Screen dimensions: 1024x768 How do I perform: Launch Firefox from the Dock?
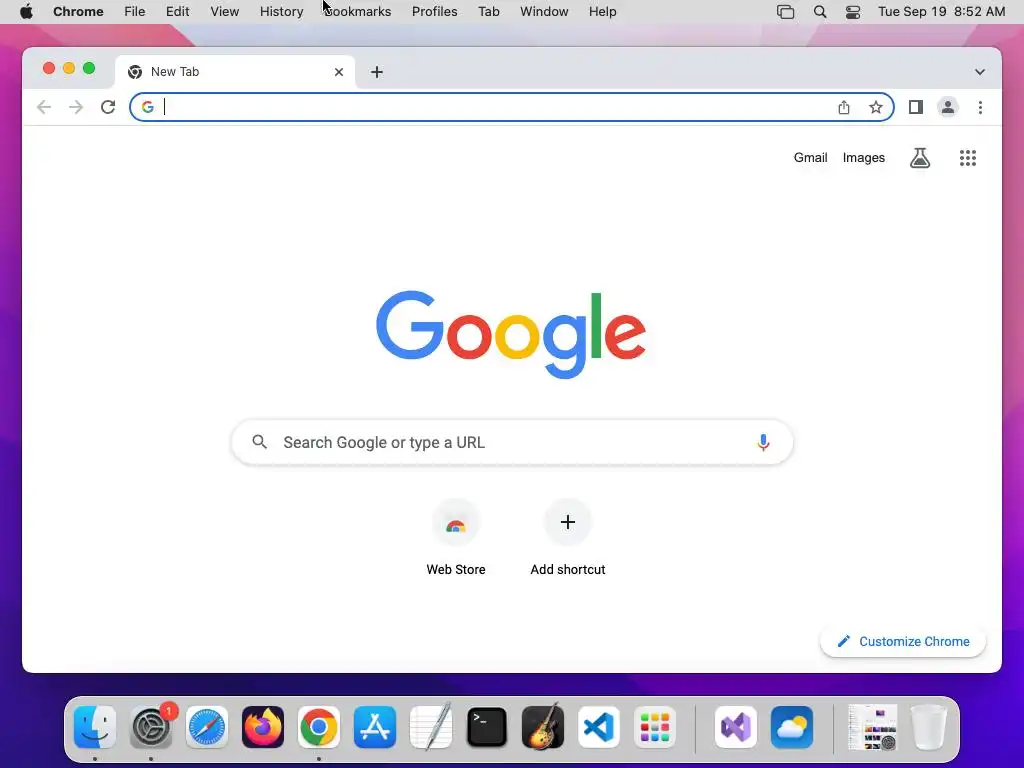(263, 727)
